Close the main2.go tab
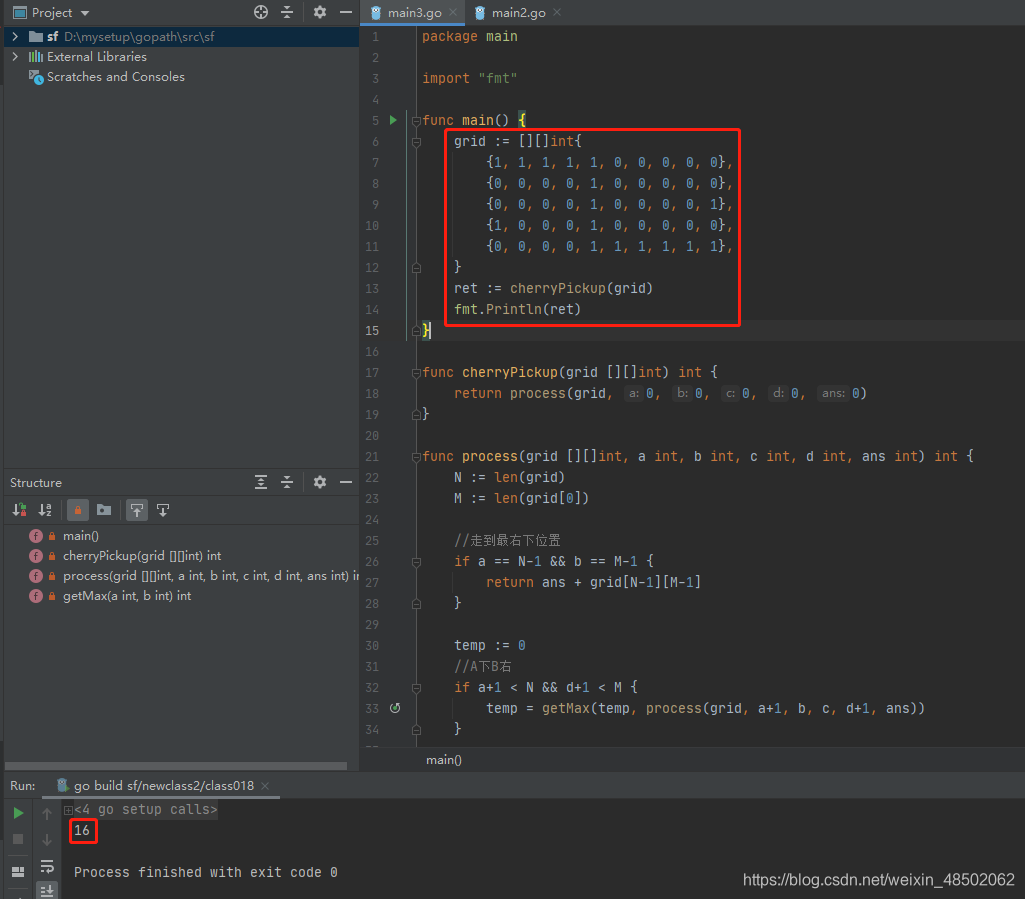1025x899 pixels. coord(557,12)
